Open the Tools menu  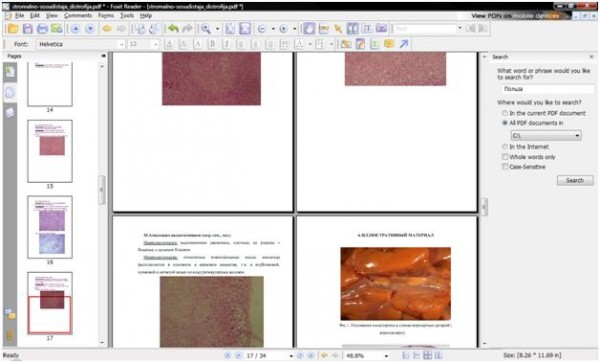point(127,16)
